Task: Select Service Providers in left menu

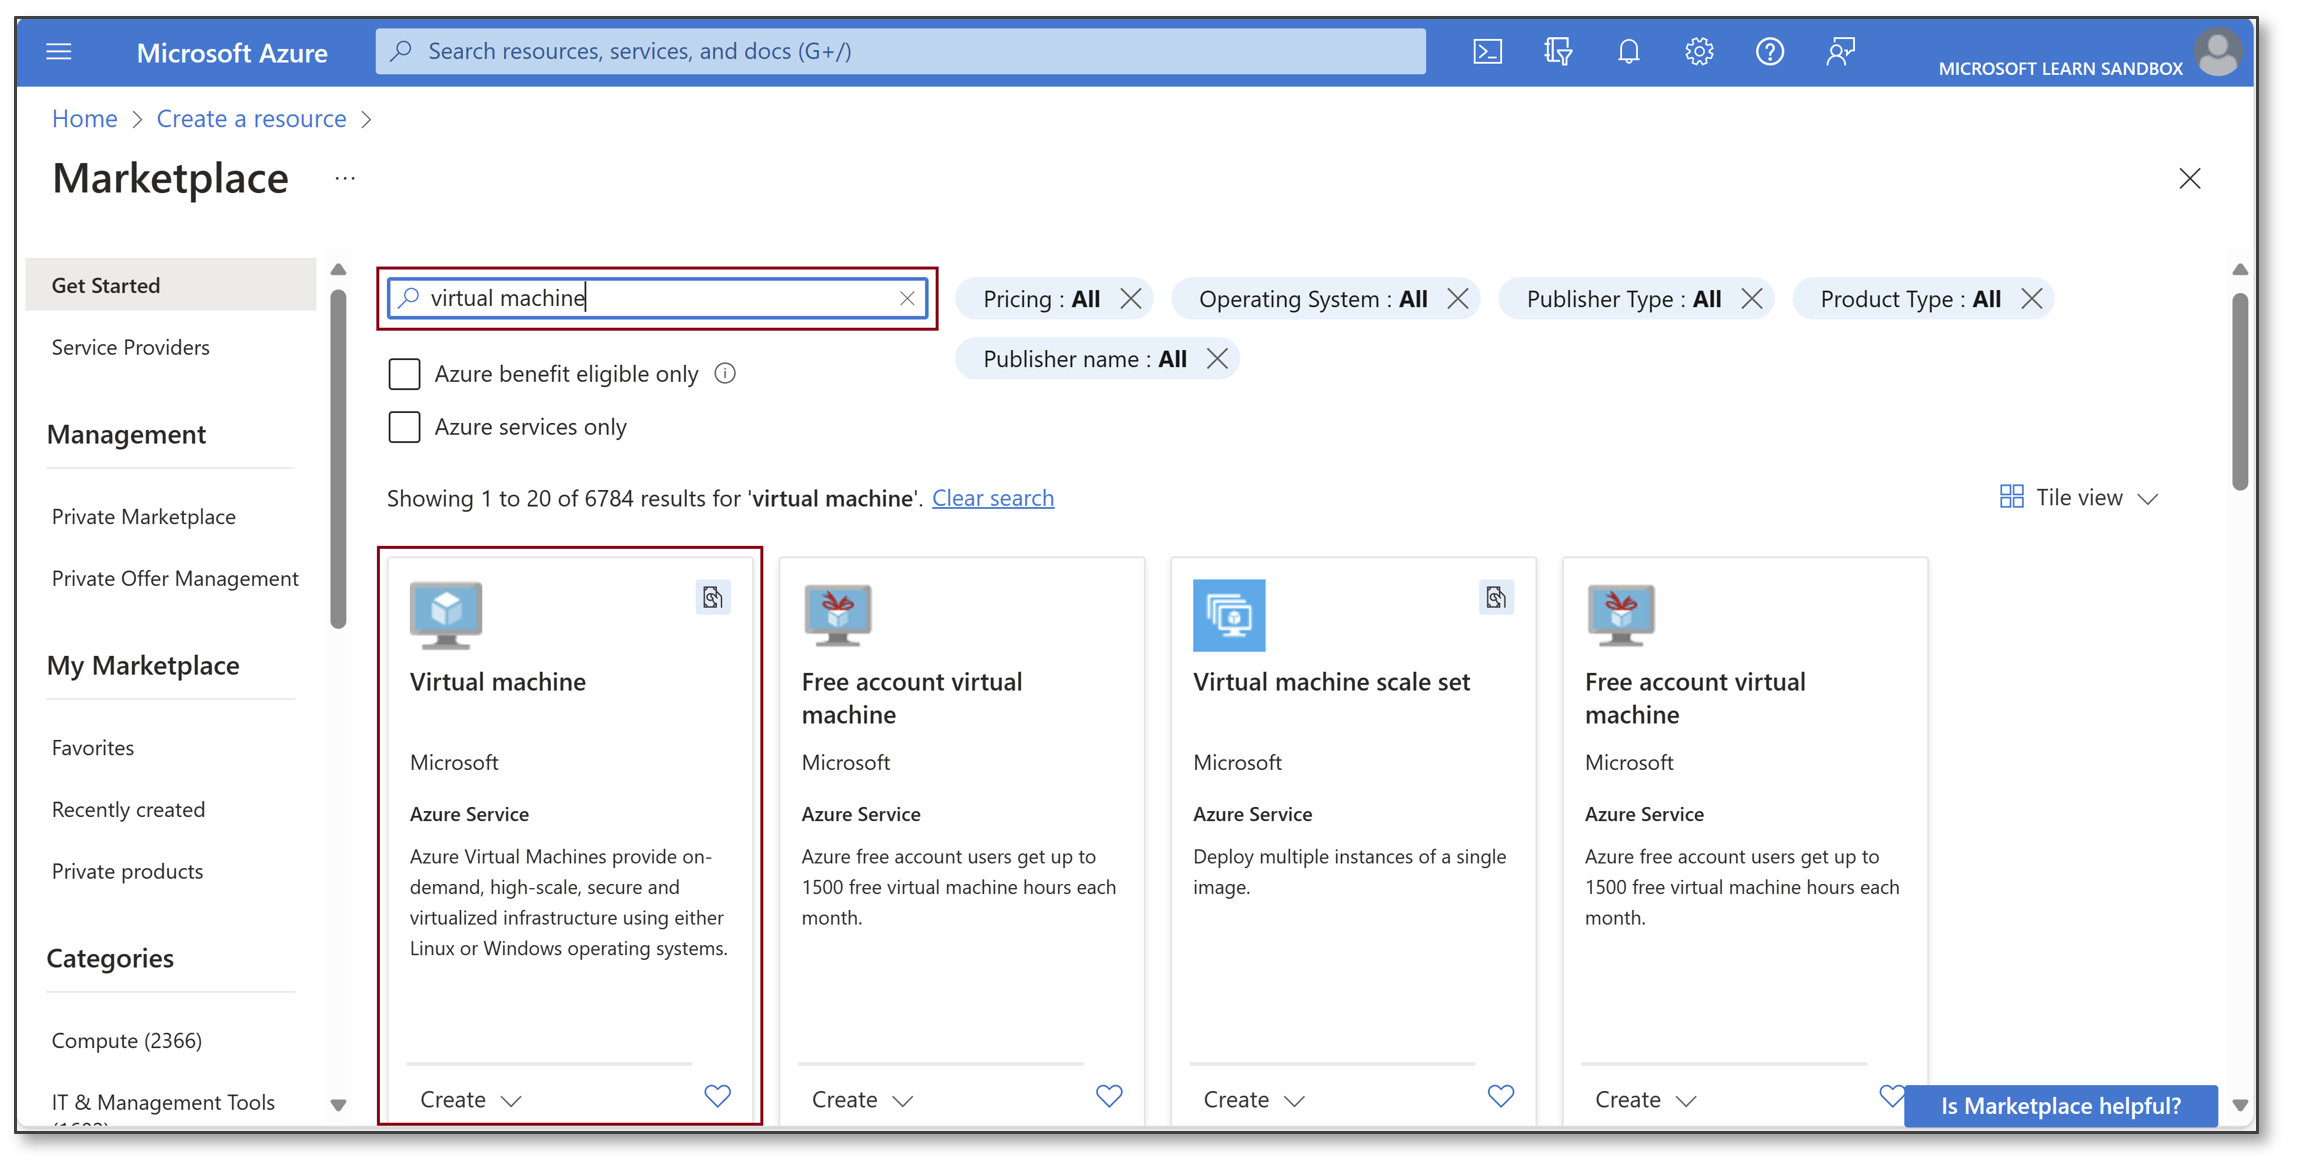Action: [131, 347]
